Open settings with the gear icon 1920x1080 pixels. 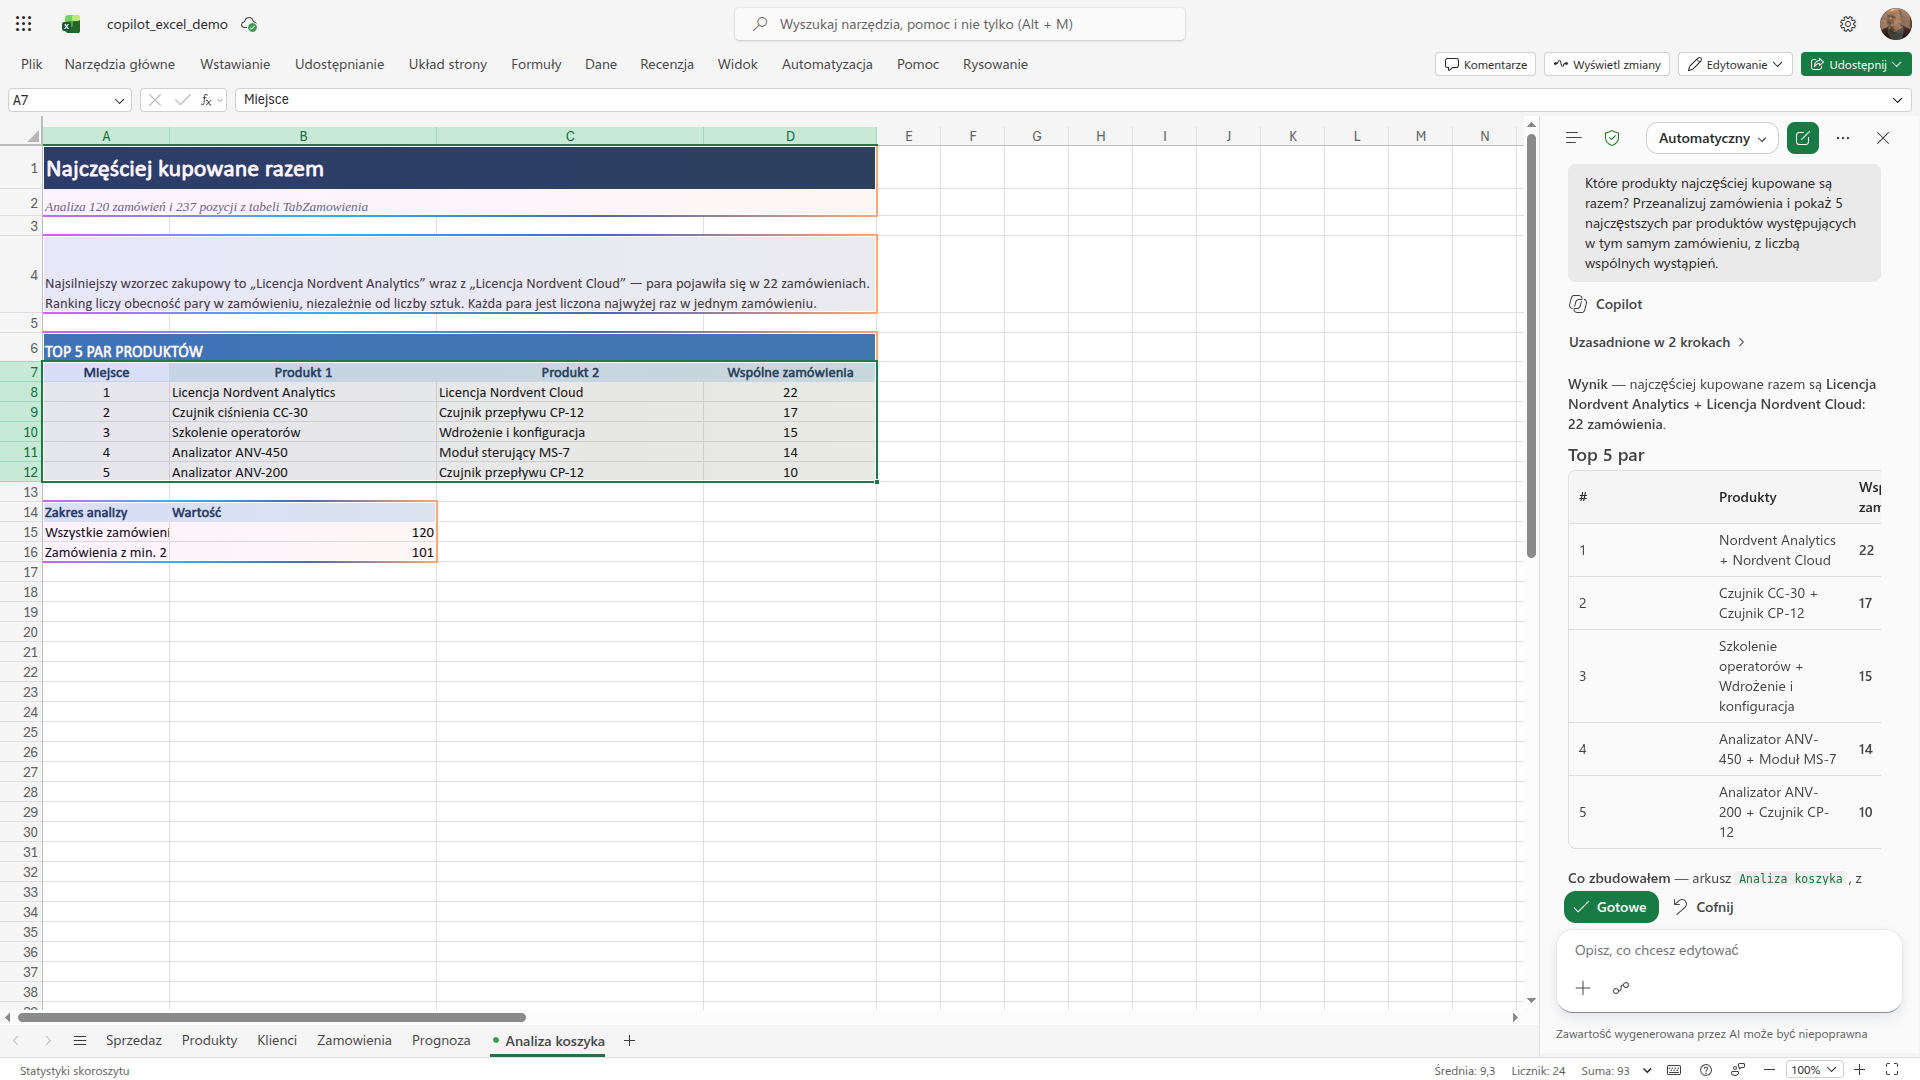pyautogui.click(x=1848, y=24)
